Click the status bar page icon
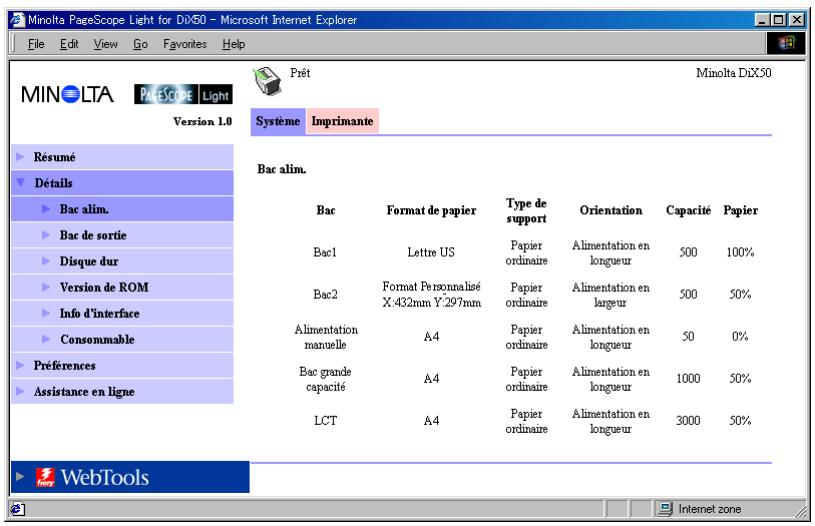 tap(17, 509)
